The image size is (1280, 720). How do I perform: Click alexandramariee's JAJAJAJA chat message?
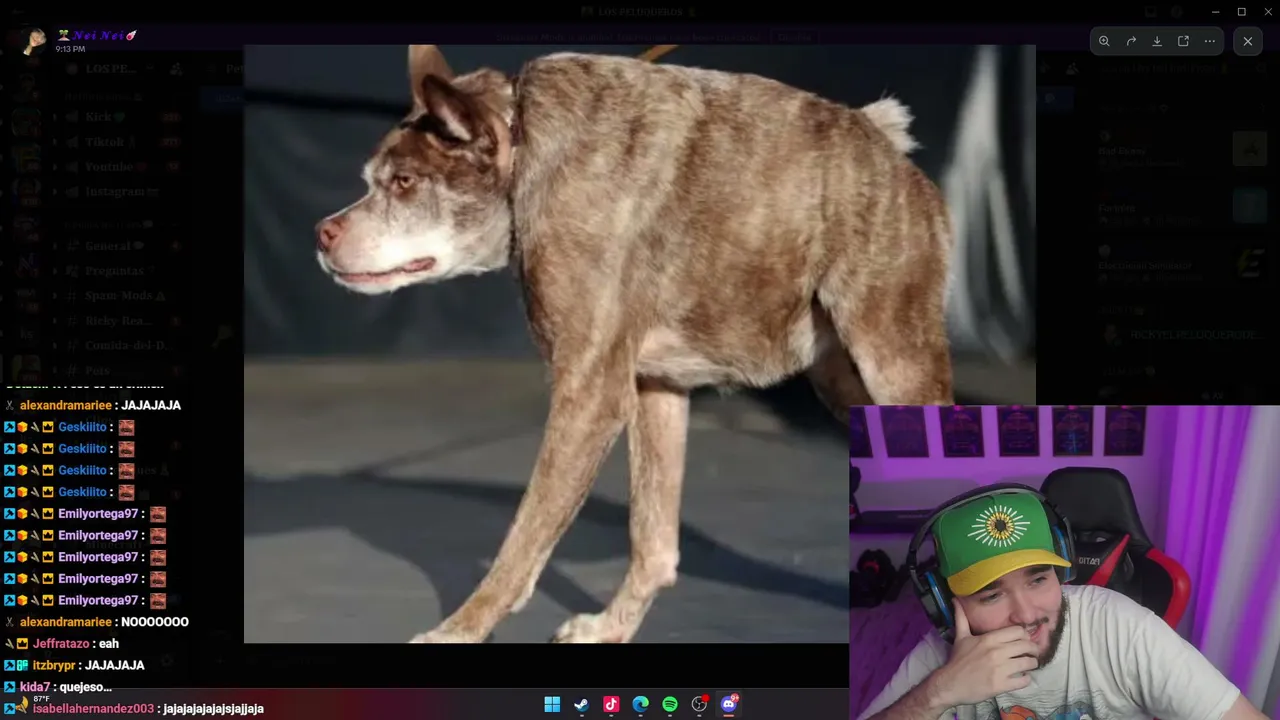(x=151, y=405)
